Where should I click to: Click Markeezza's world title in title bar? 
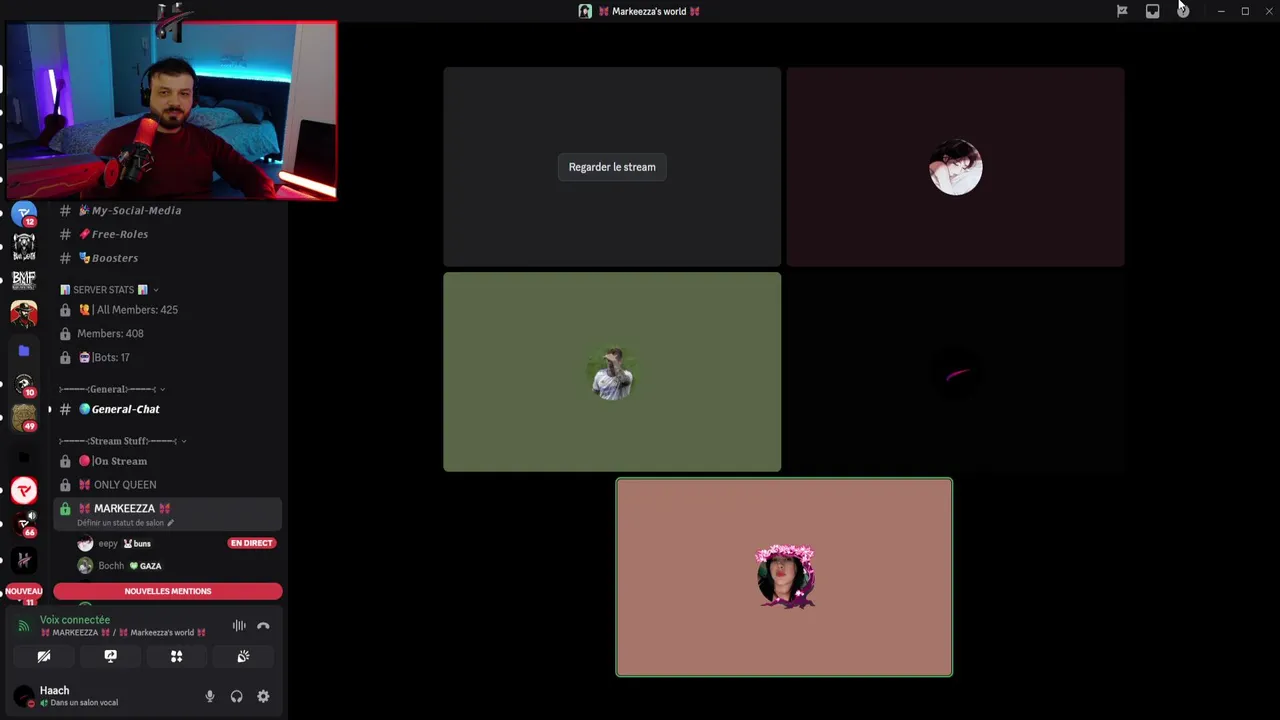649,11
